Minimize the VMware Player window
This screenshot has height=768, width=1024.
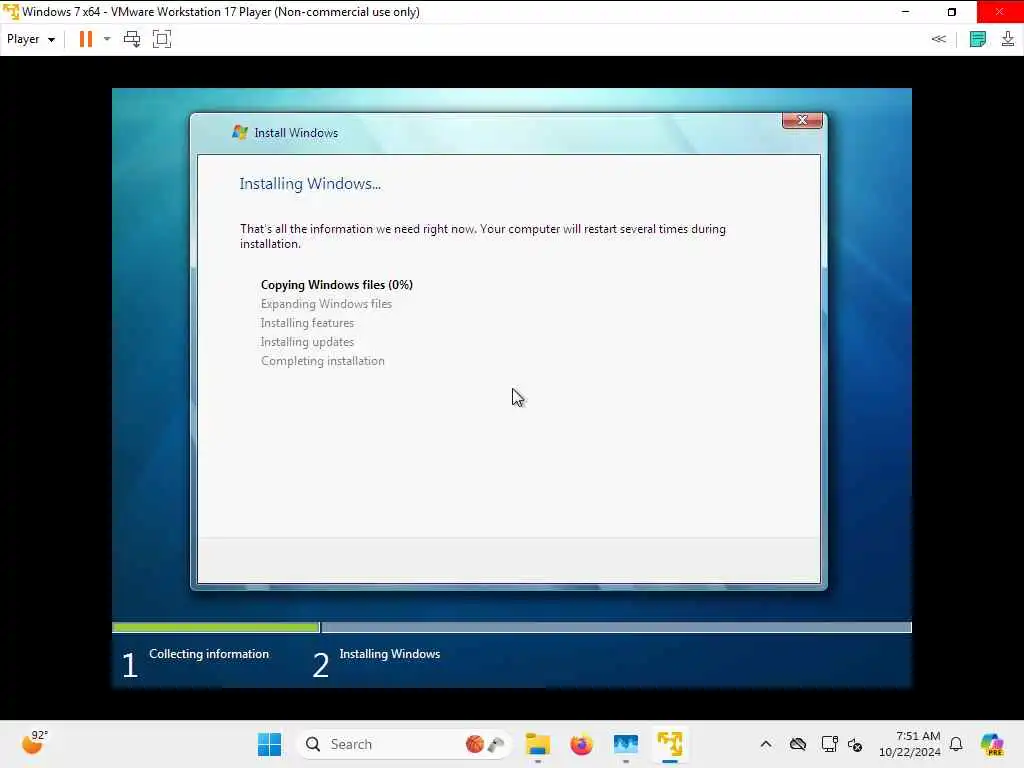coord(905,12)
